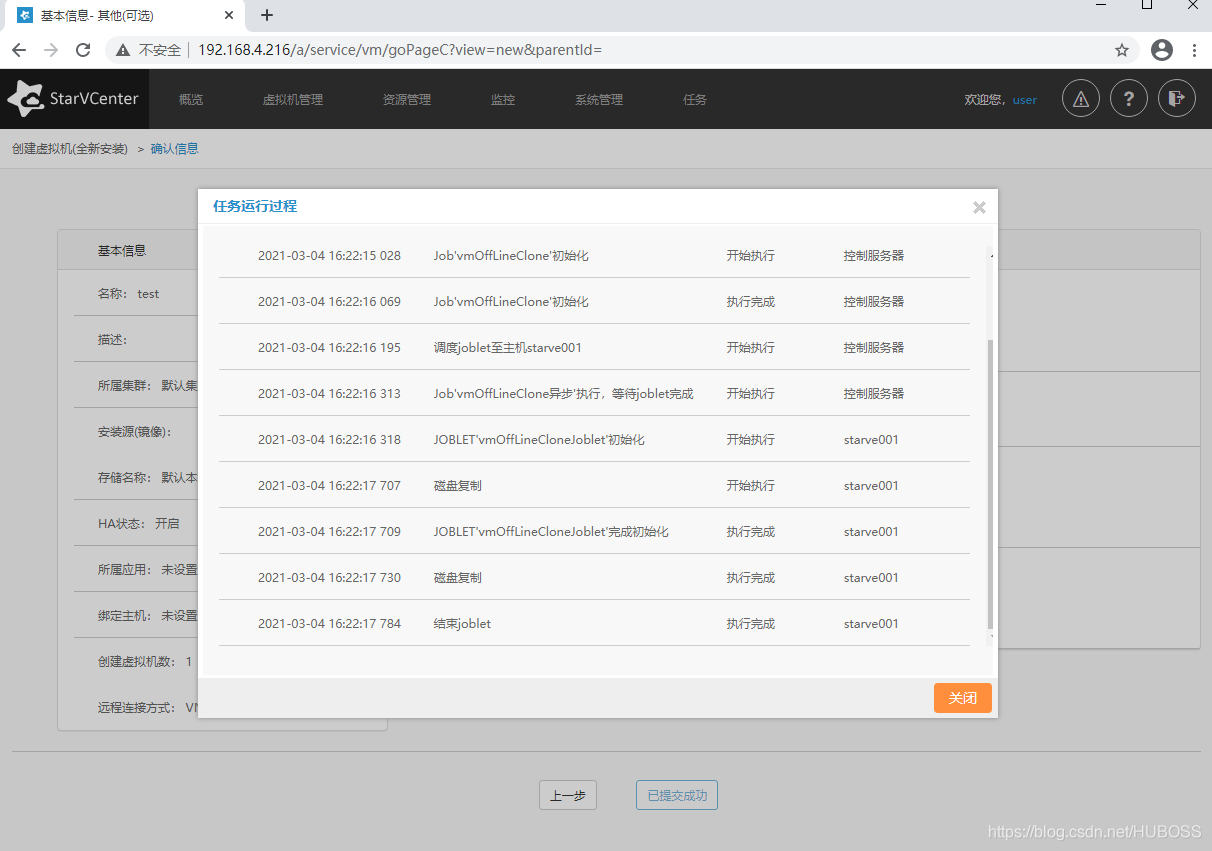The image size is (1212, 851).
Task: Open Chrome profile avatar icon
Action: [1161, 50]
